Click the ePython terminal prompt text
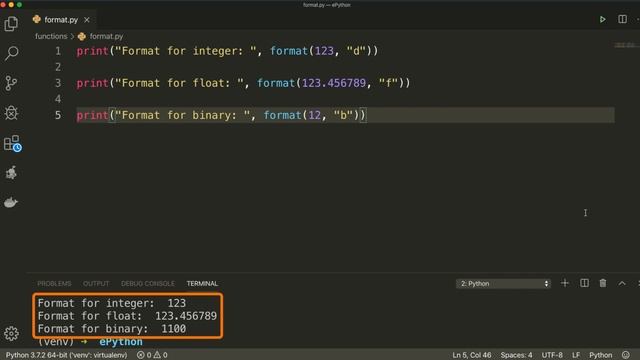The width and height of the screenshot is (640, 360). click(121, 342)
